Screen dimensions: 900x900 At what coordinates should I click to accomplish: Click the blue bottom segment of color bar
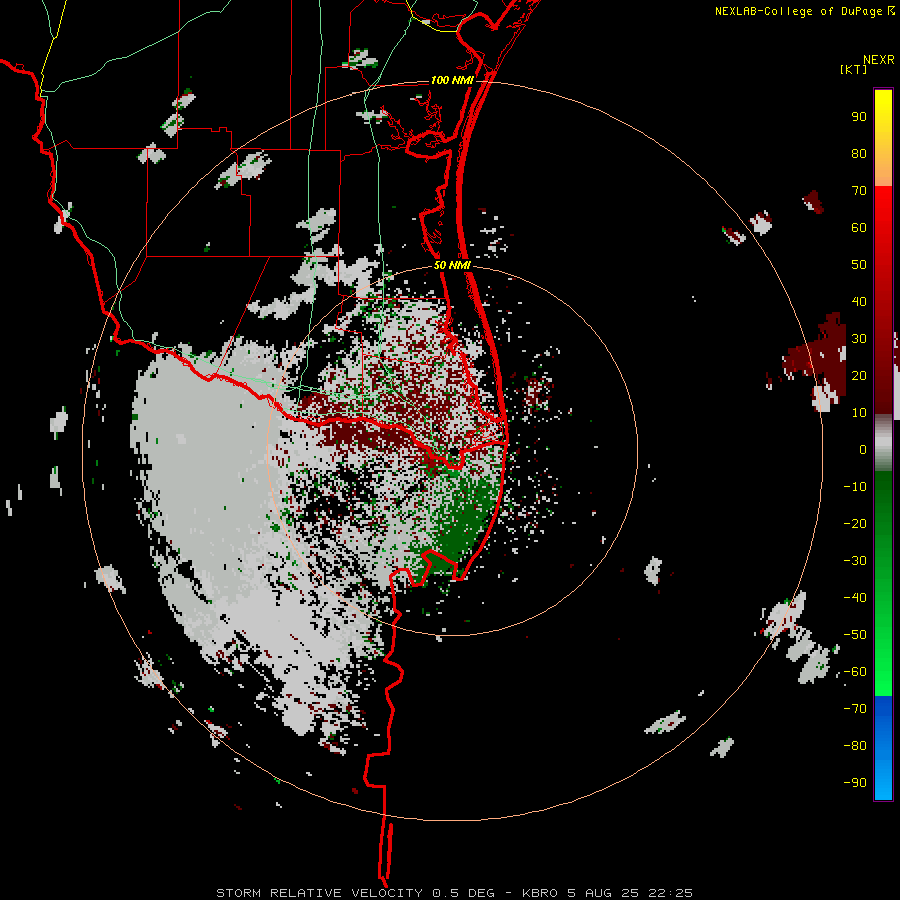tap(883, 747)
